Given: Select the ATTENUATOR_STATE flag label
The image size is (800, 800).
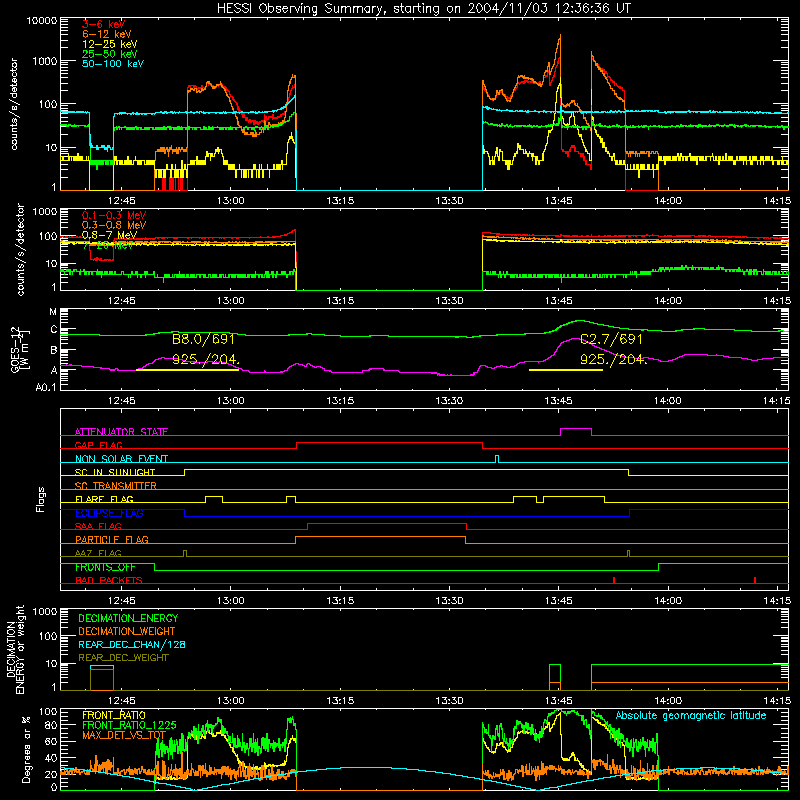Looking at the screenshot, I should [x=121, y=432].
